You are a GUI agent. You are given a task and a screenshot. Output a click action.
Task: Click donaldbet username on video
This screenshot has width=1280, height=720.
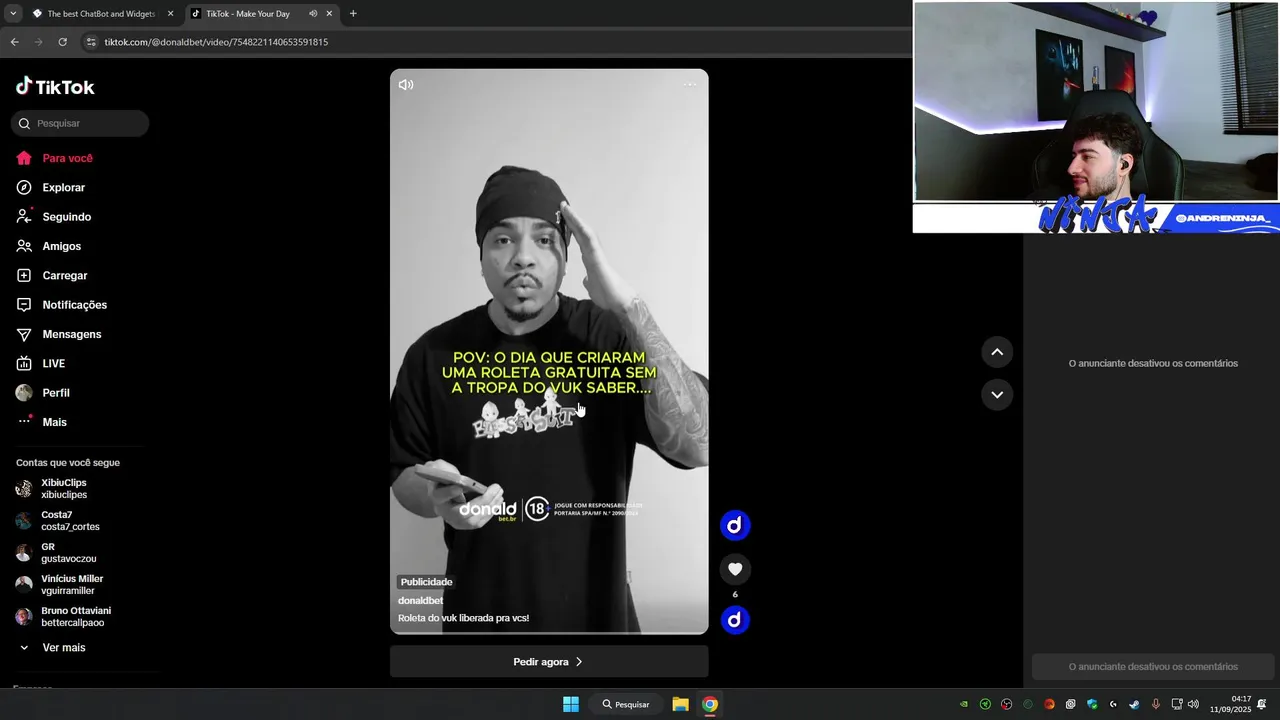pyautogui.click(x=421, y=601)
